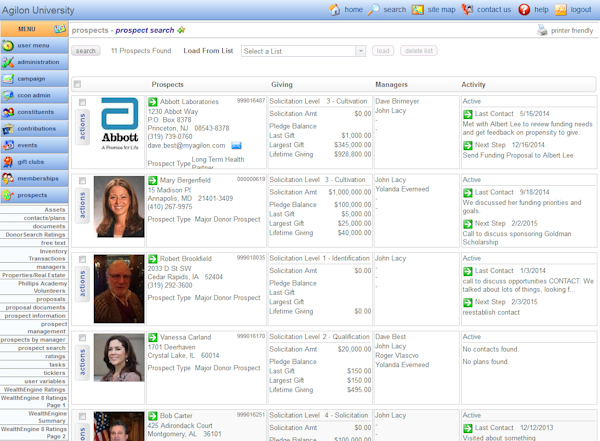Open the free text submenu link
600x441 pixels.
coord(53,243)
